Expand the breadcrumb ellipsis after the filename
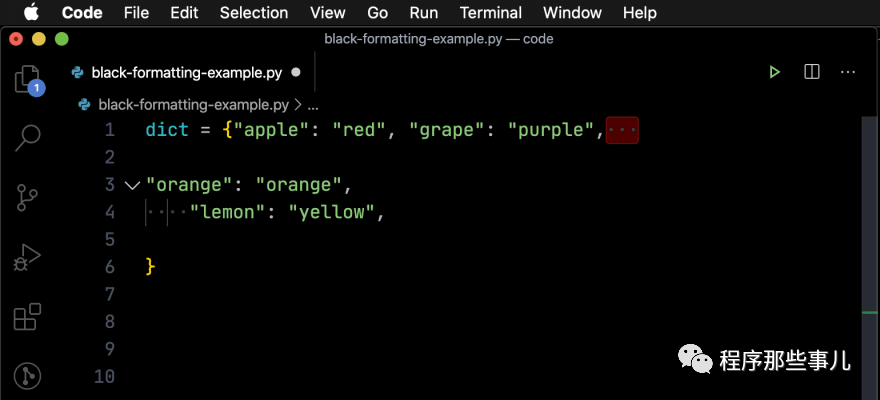 pos(313,104)
